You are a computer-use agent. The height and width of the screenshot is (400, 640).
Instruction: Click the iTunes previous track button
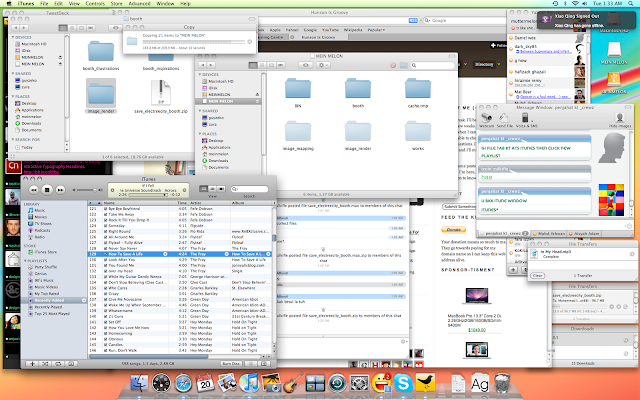click(34, 190)
